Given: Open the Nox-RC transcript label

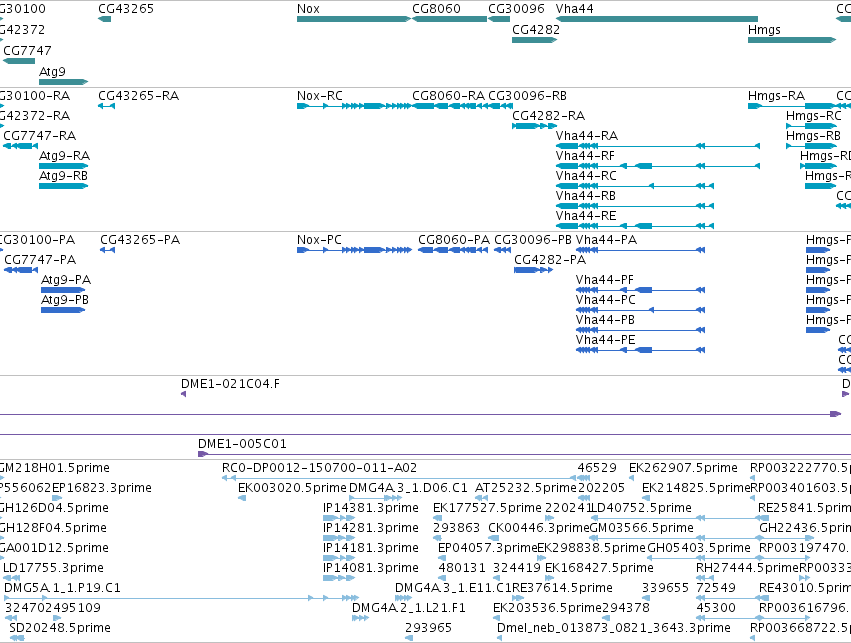Looking at the screenshot, I should (320, 96).
